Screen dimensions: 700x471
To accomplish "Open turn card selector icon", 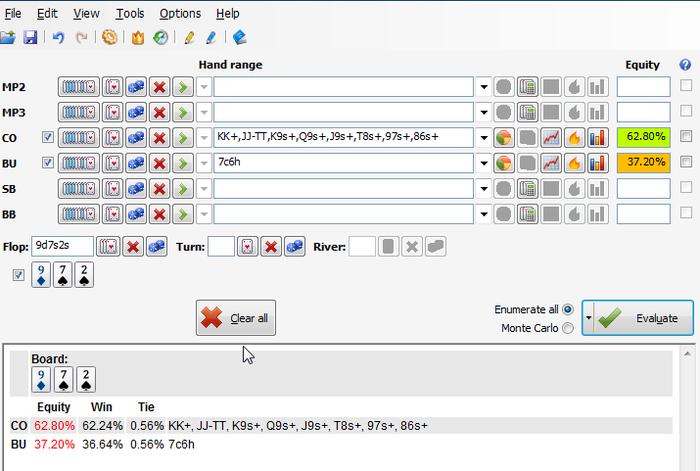I will [247, 246].
